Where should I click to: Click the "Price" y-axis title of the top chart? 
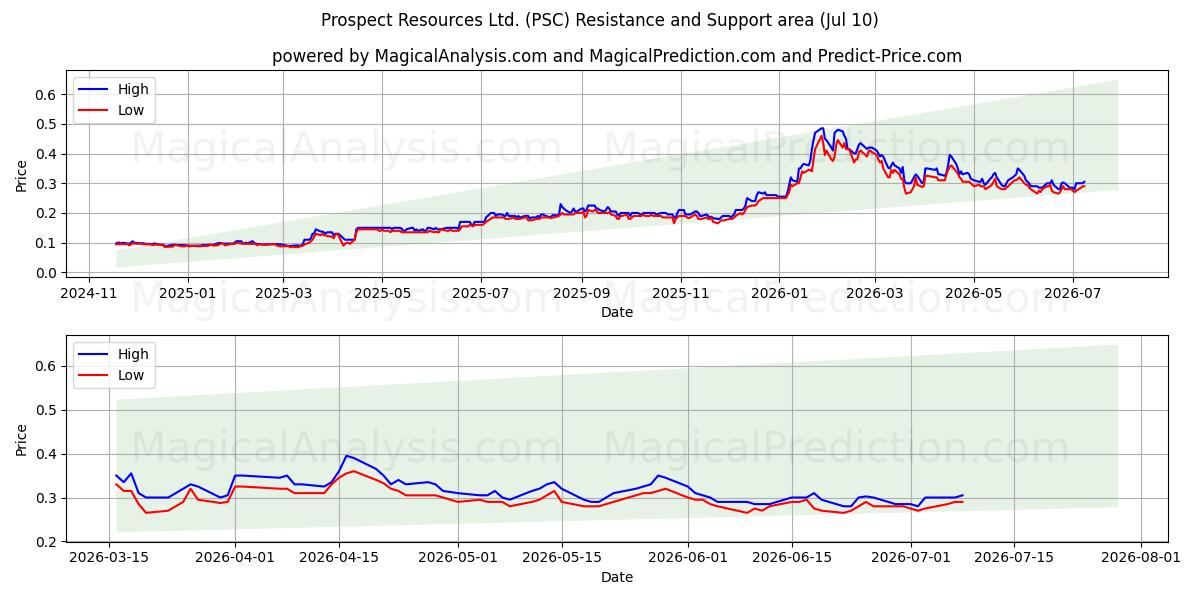tap(21, 176)
